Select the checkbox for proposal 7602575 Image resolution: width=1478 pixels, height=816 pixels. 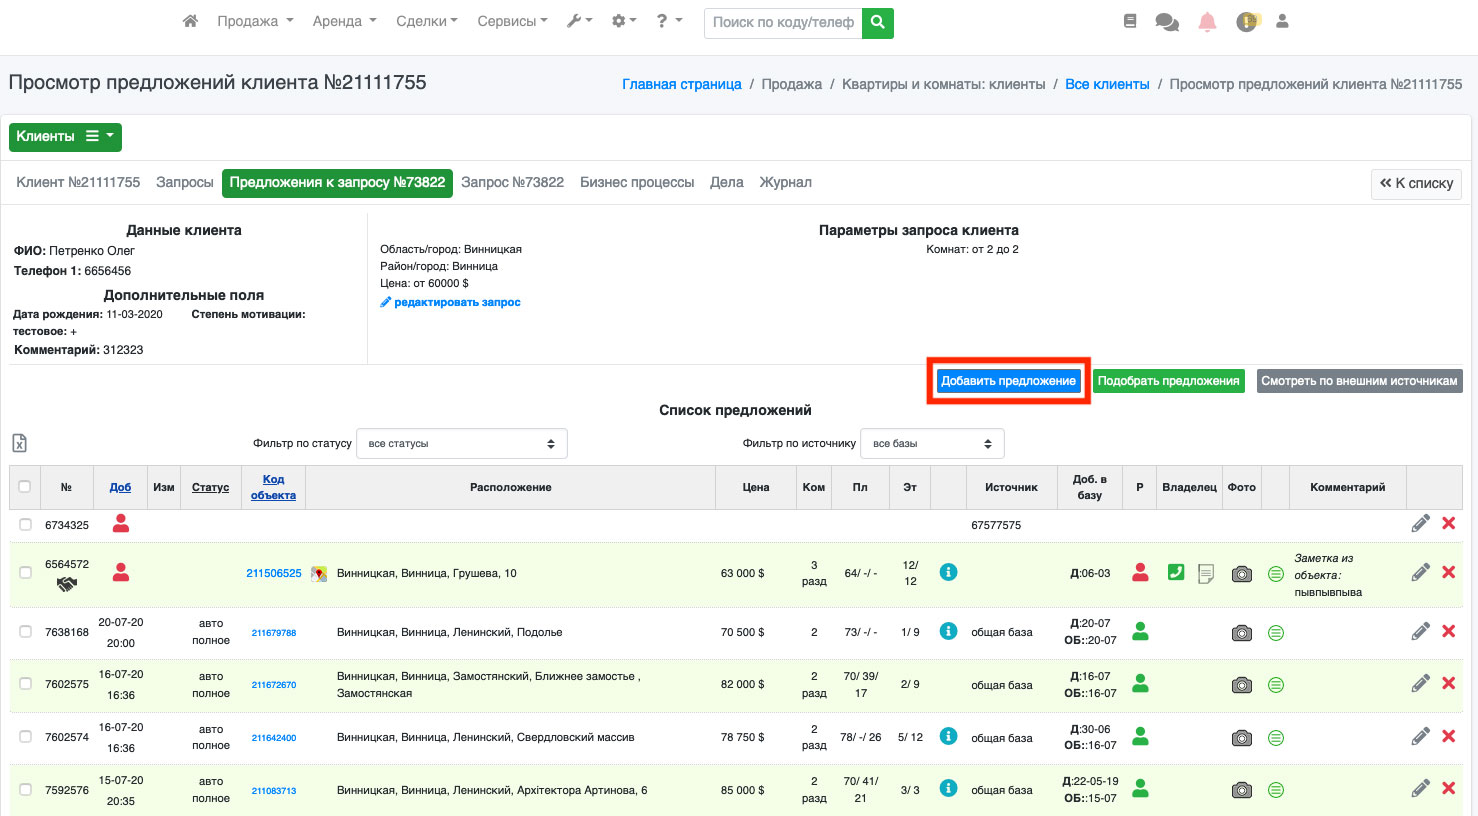click(x=26, y=684)
